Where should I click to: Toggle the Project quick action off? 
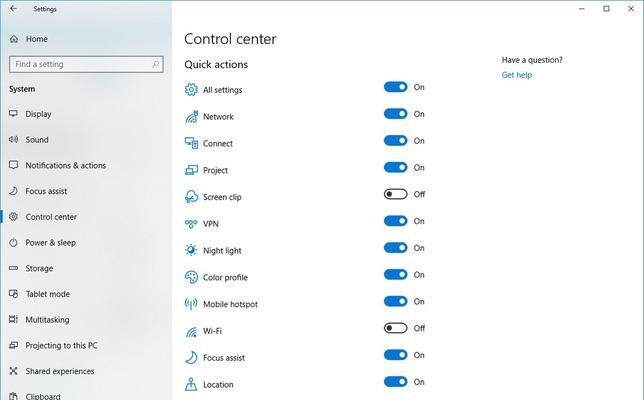tap(396, 168)
